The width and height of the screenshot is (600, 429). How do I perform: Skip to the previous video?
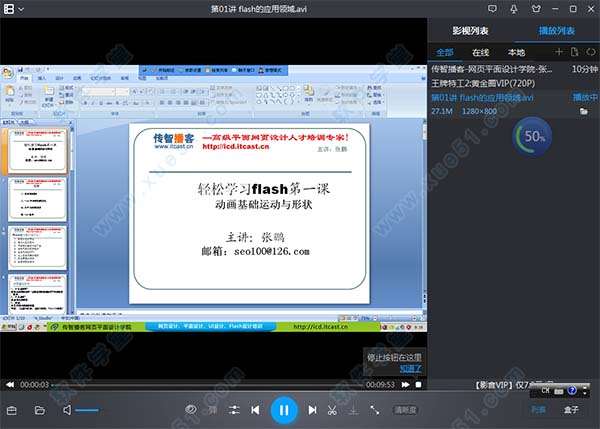(255, 410)
